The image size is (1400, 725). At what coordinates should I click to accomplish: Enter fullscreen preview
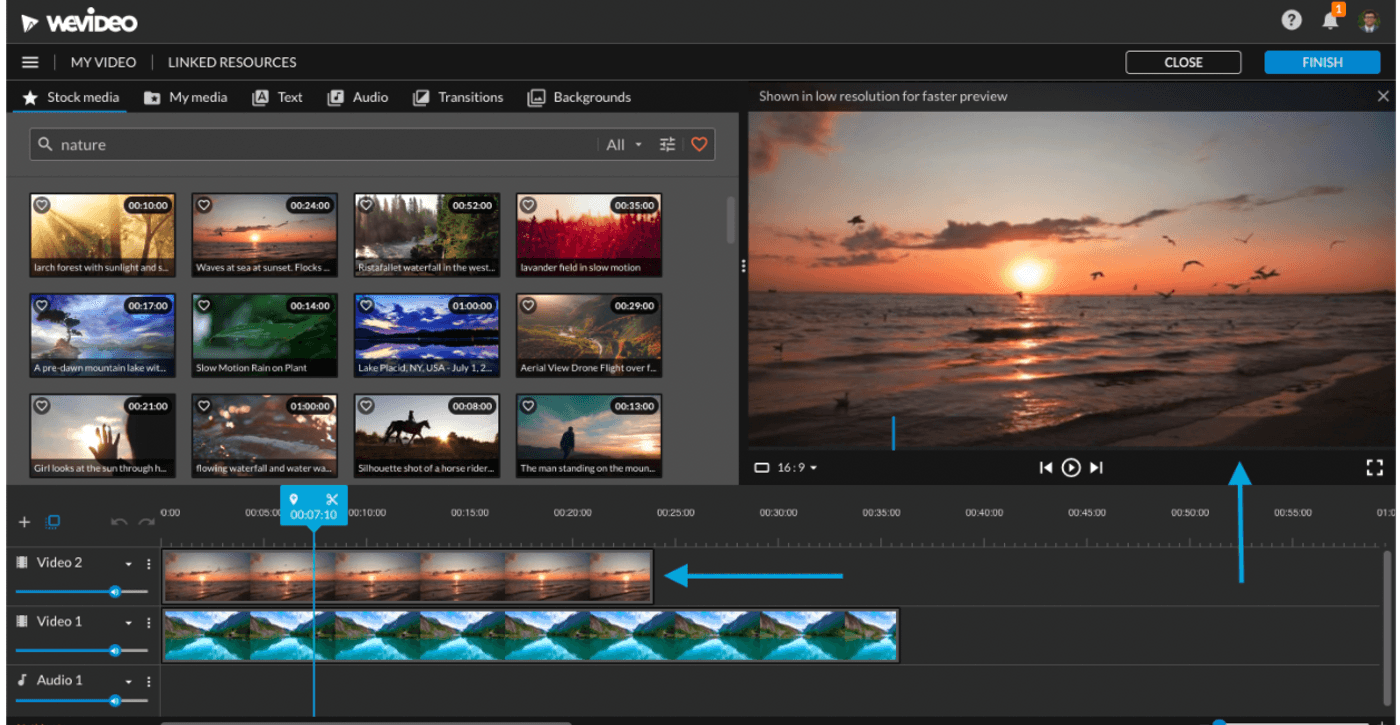point(1374,467)
